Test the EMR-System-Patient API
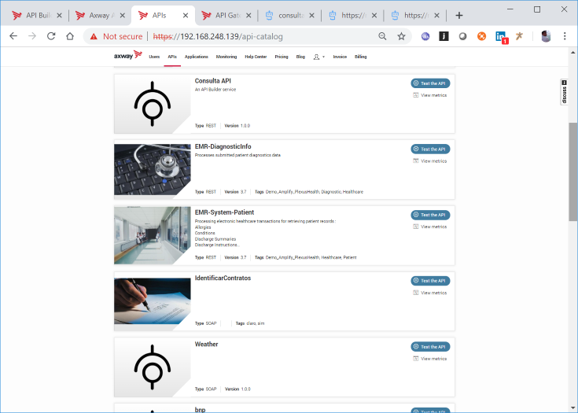The height and width of the screenshot is (413, 578). tap(430, 215)
